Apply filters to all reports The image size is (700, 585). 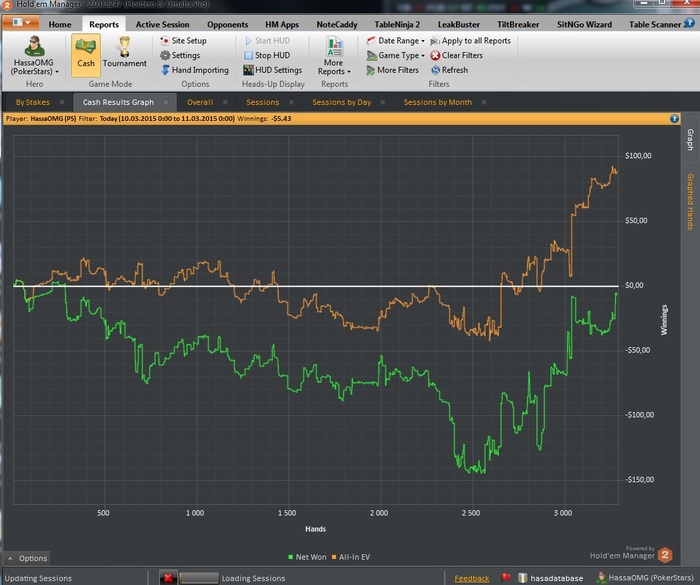(x=471, y=41)
